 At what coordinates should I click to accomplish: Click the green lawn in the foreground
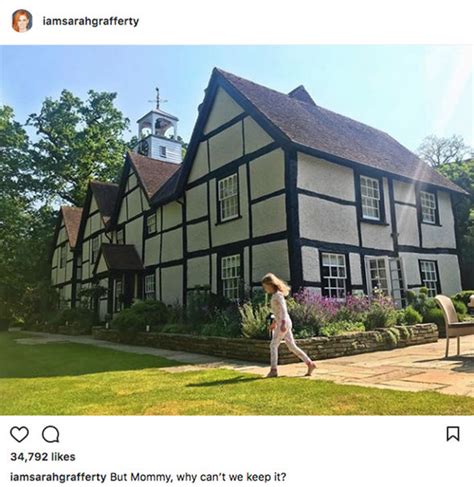(x=200, y=387)
